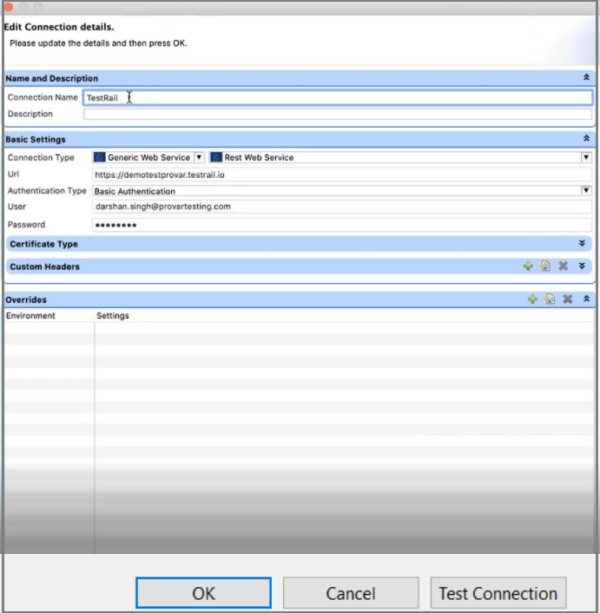Collapse the Overrides section

tap(586, 299)
